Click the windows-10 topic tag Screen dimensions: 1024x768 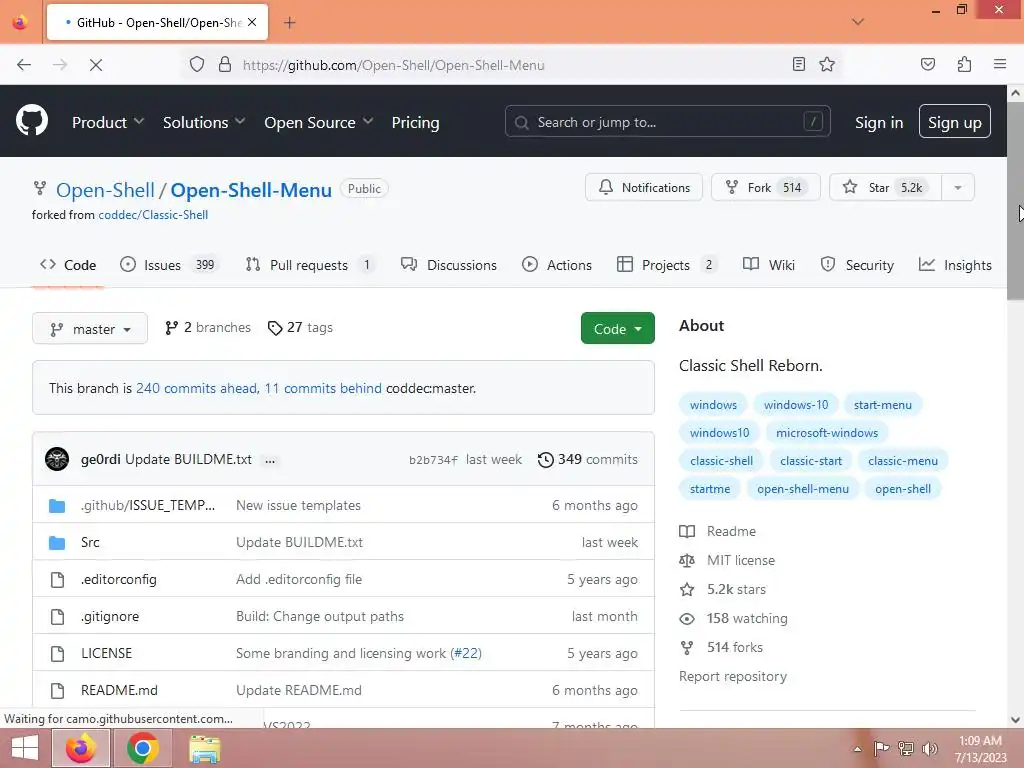pyautogui.click(x=795, y=404)
